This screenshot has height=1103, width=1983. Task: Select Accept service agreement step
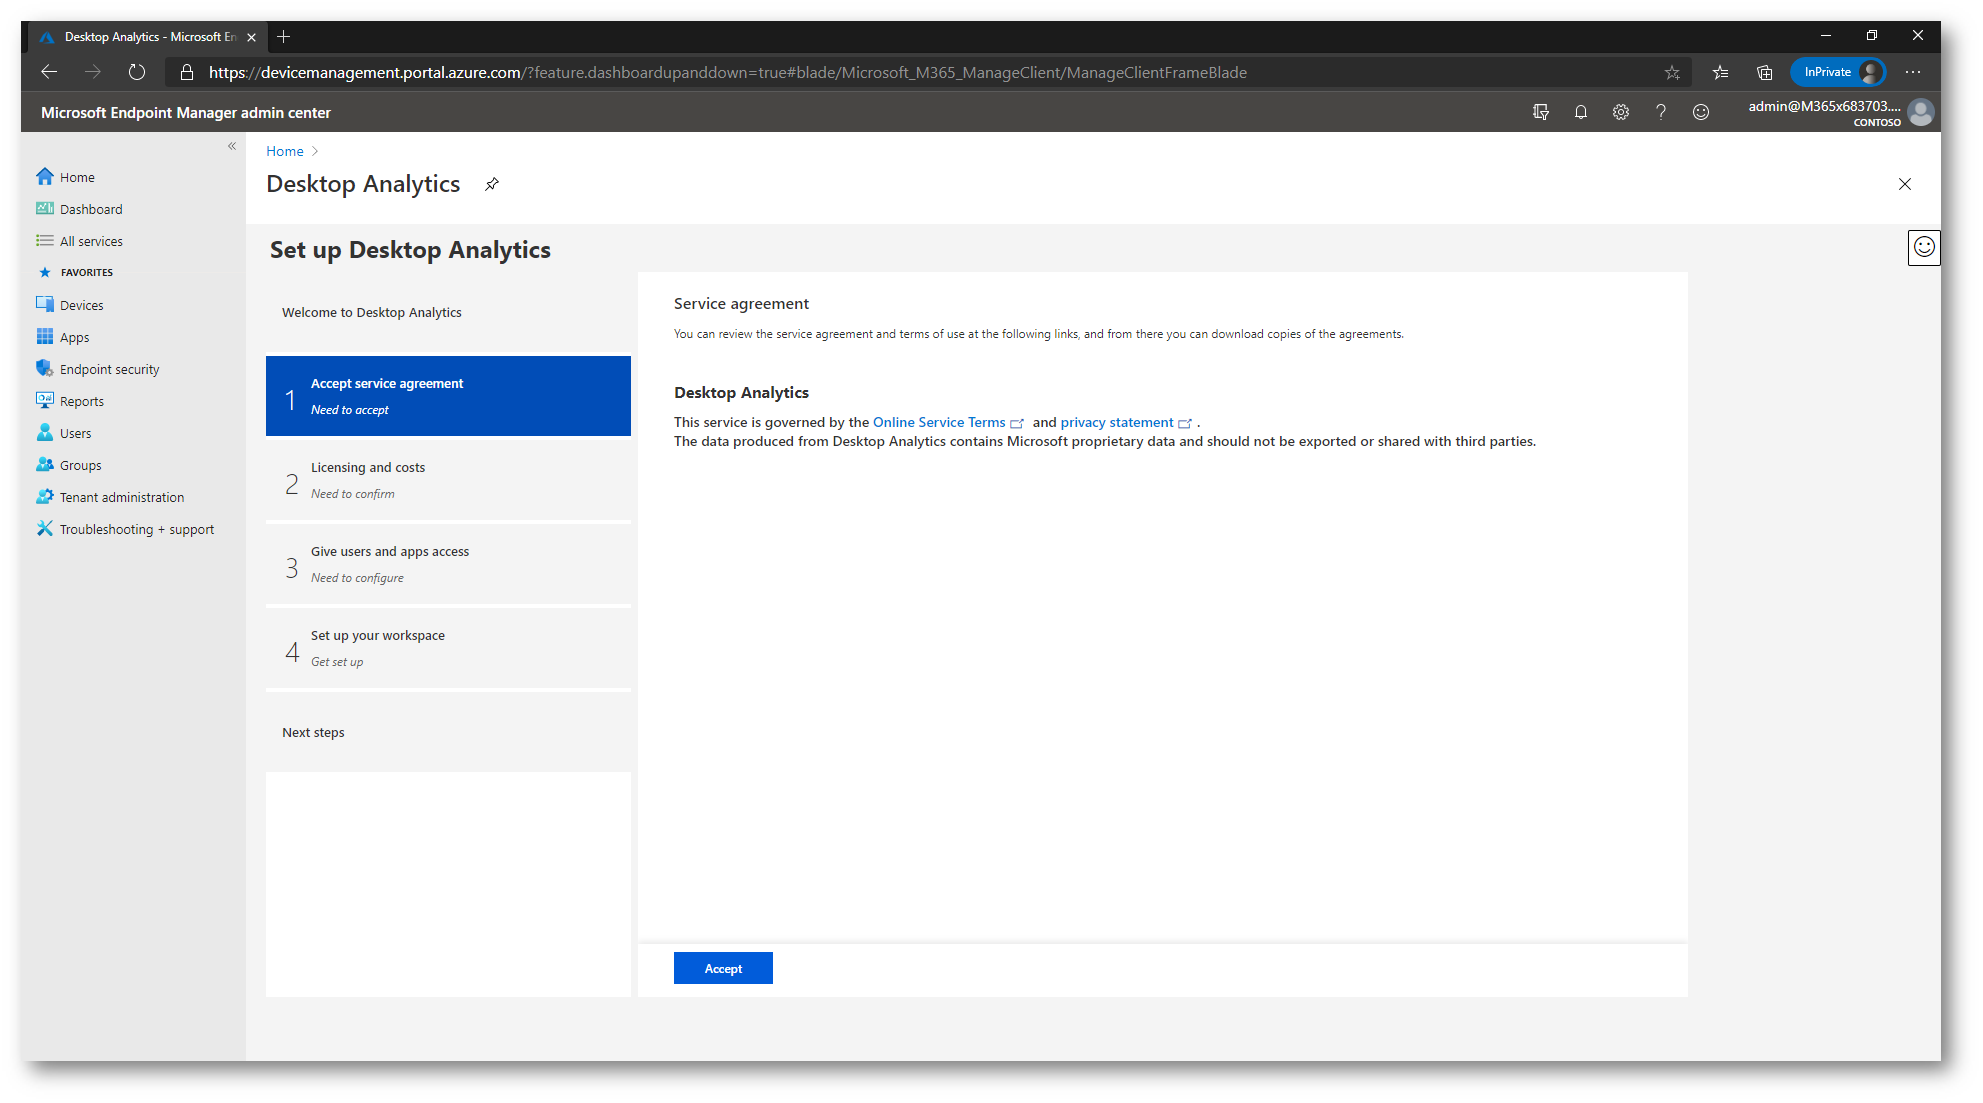click(x=448, y=396)
